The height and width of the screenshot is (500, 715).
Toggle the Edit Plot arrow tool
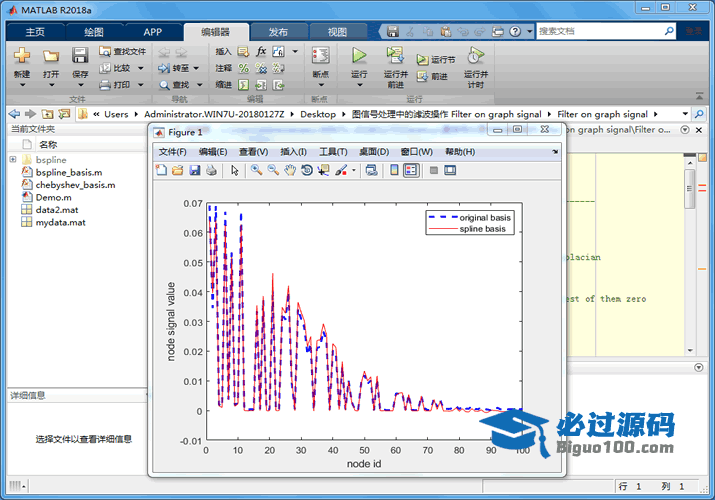(235, 170)
